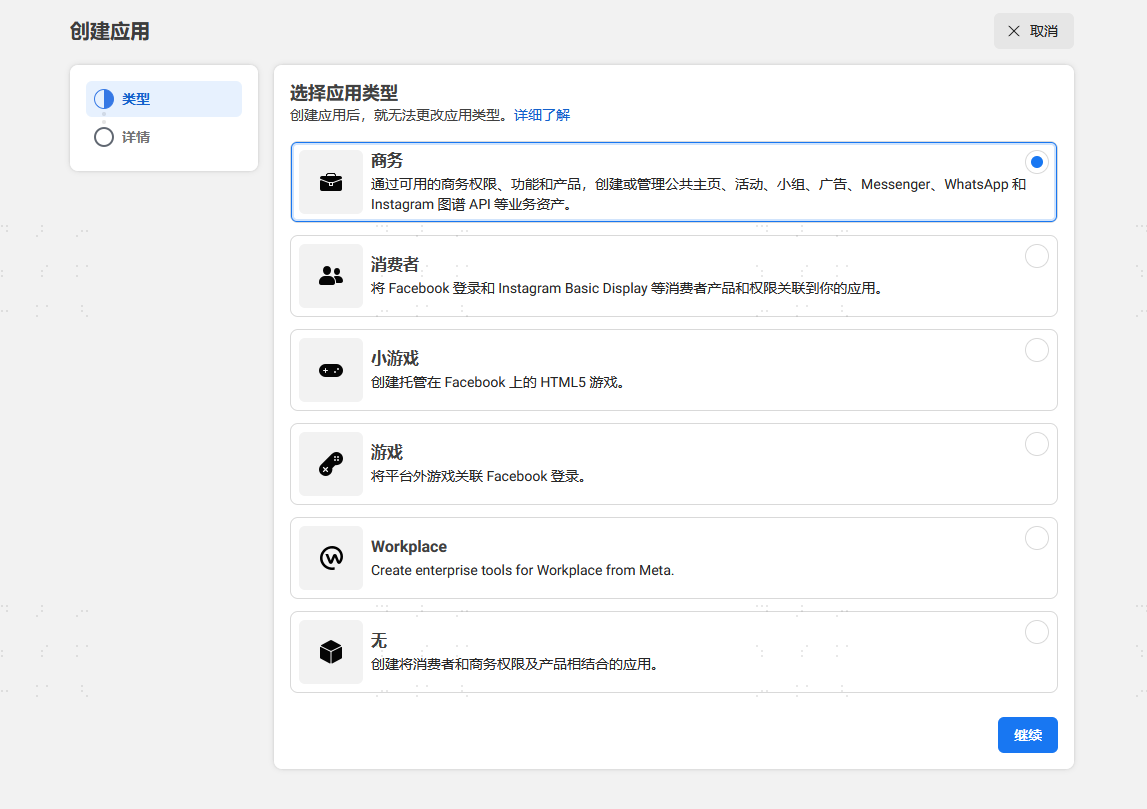Pick the 无 radio button

[x=1037, y=632]
